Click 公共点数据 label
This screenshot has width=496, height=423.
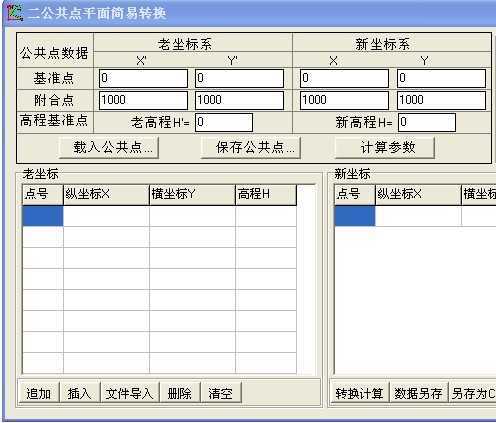pyautogui.click(x=54, y=53)
